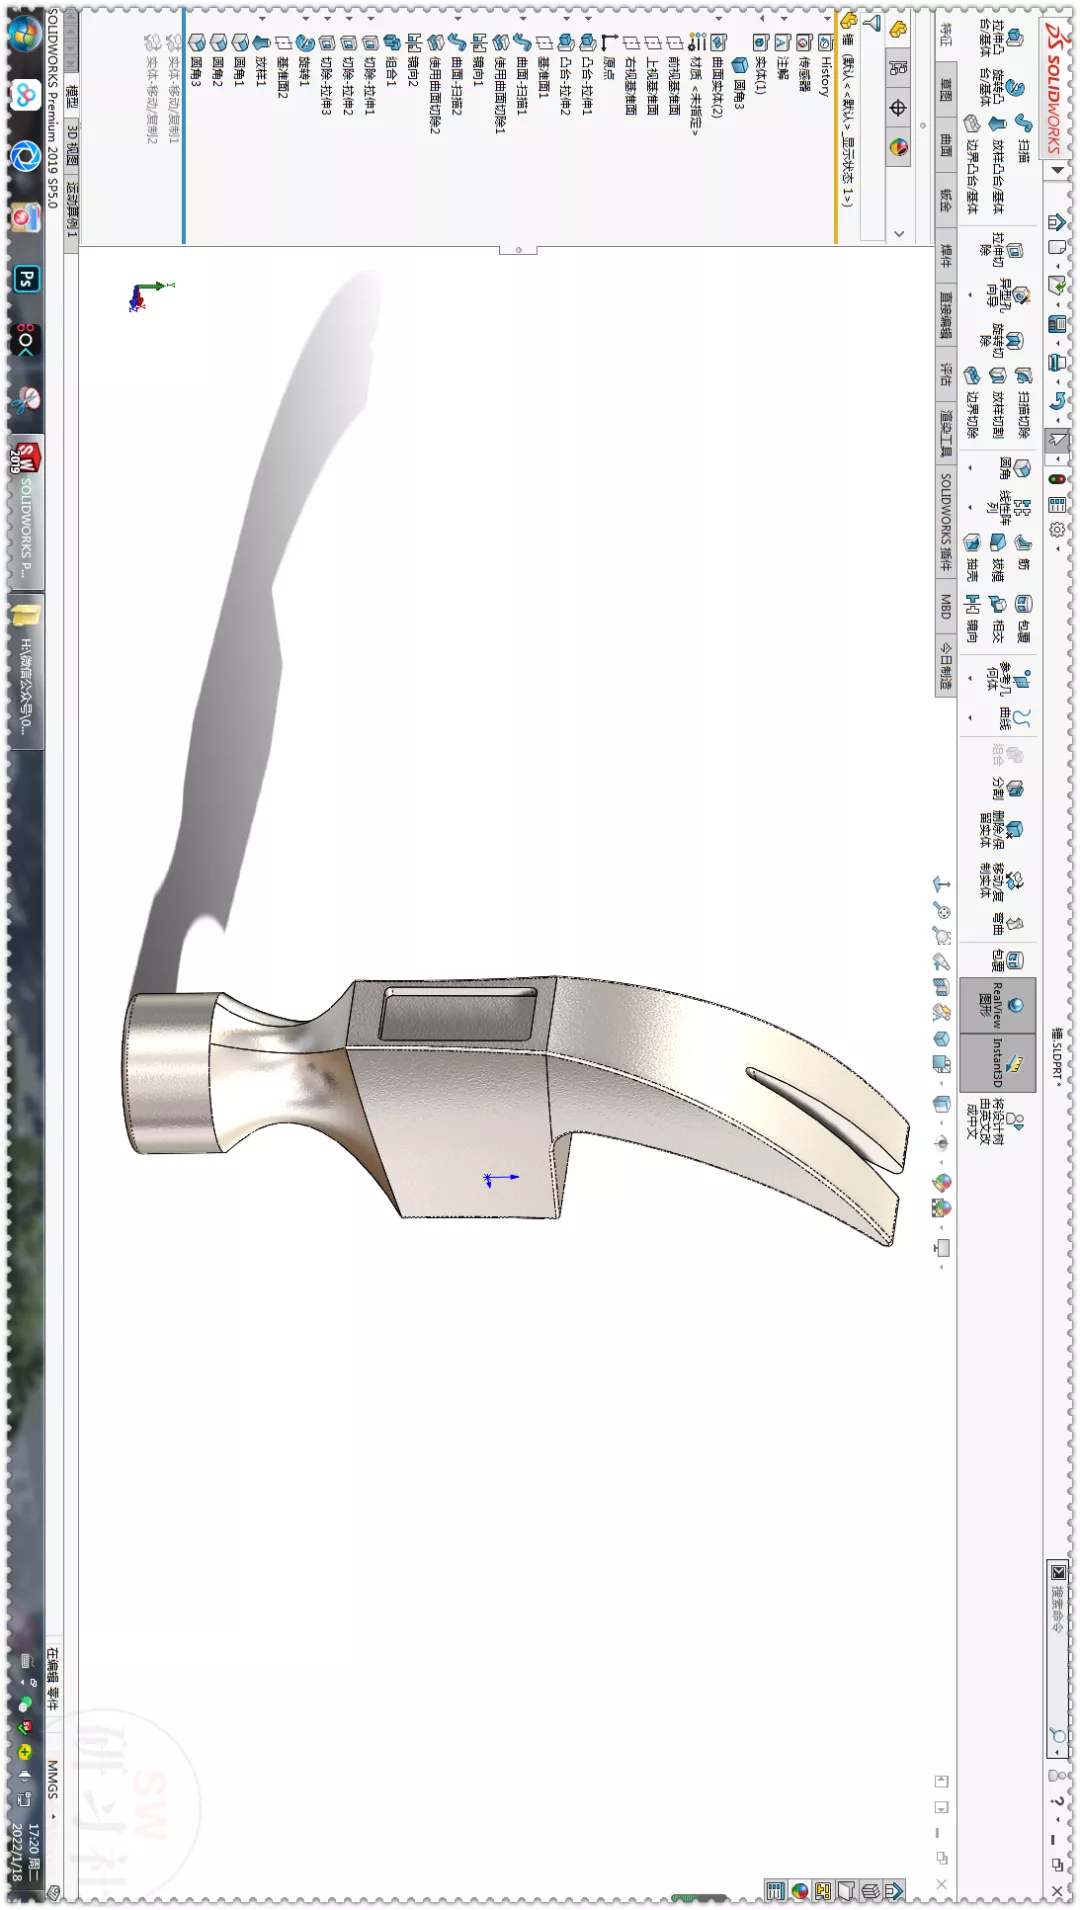Switch to the 曲面 surfaces tab
This screenshot has height=1910, width=1080.
(x=946, y=146)
